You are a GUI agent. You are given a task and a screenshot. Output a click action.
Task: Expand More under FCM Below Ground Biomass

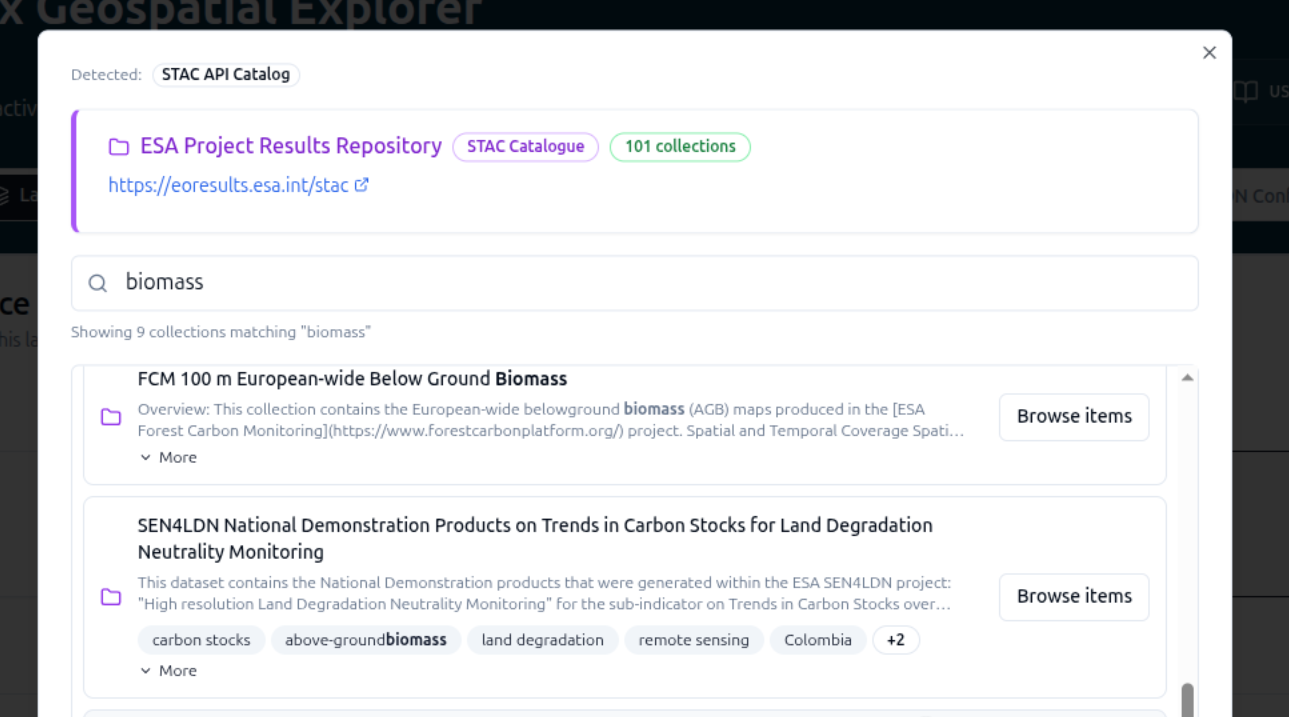tap(168, 457)
